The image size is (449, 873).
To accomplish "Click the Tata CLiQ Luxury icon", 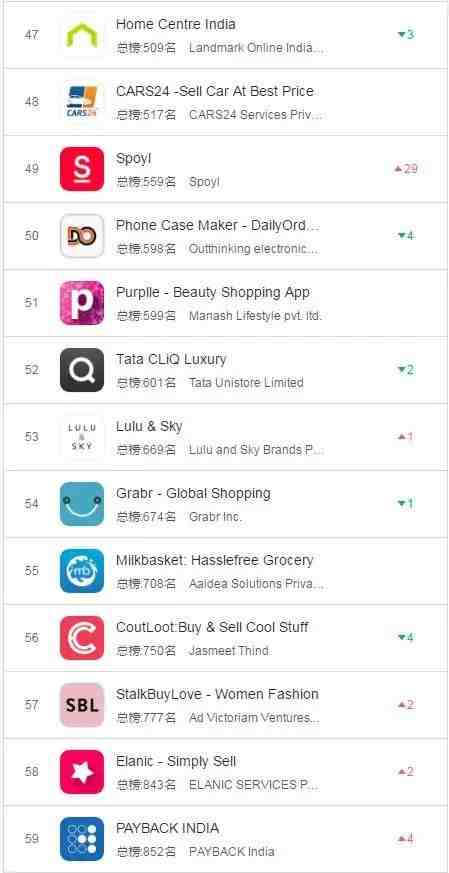I will point(82,370).
